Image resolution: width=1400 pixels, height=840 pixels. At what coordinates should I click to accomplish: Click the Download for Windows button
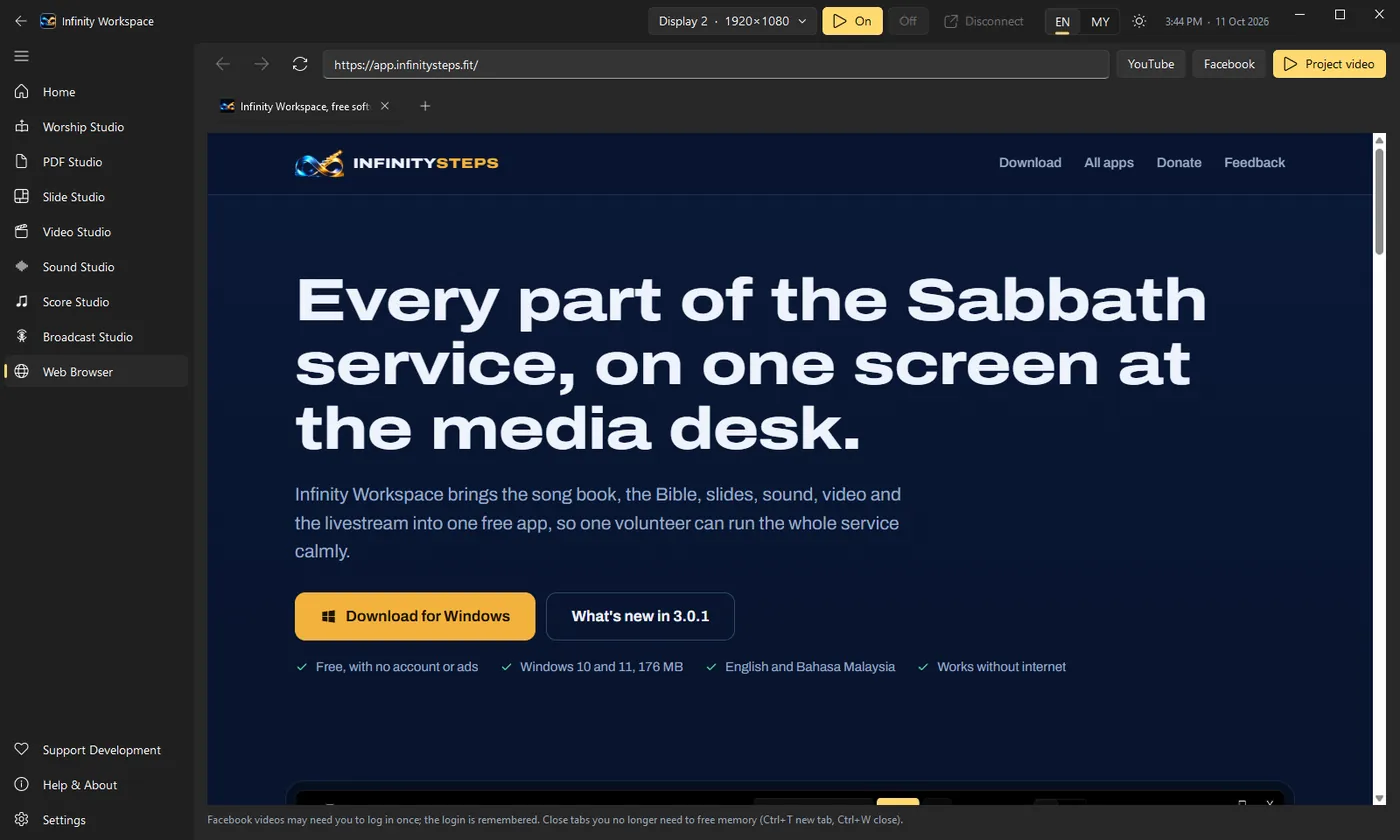[415, 616]
